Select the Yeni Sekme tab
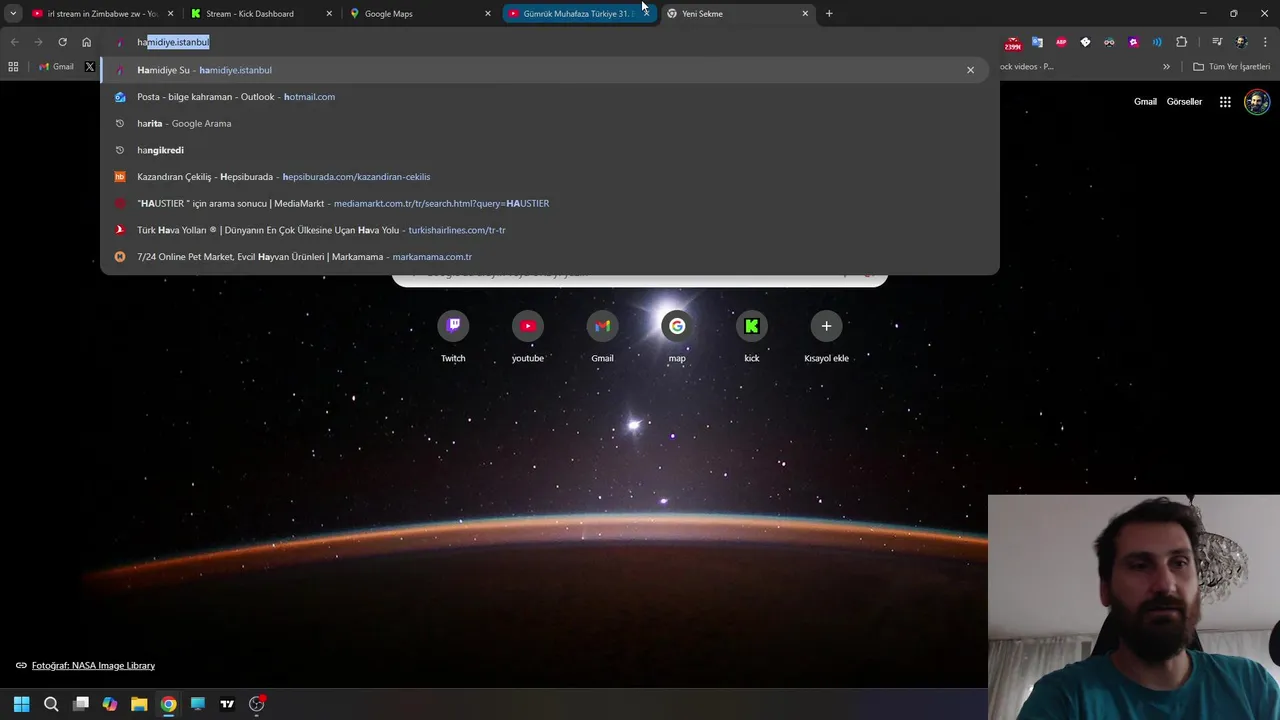The height and width of the screenshot is (720, 1280). point(738,14)
